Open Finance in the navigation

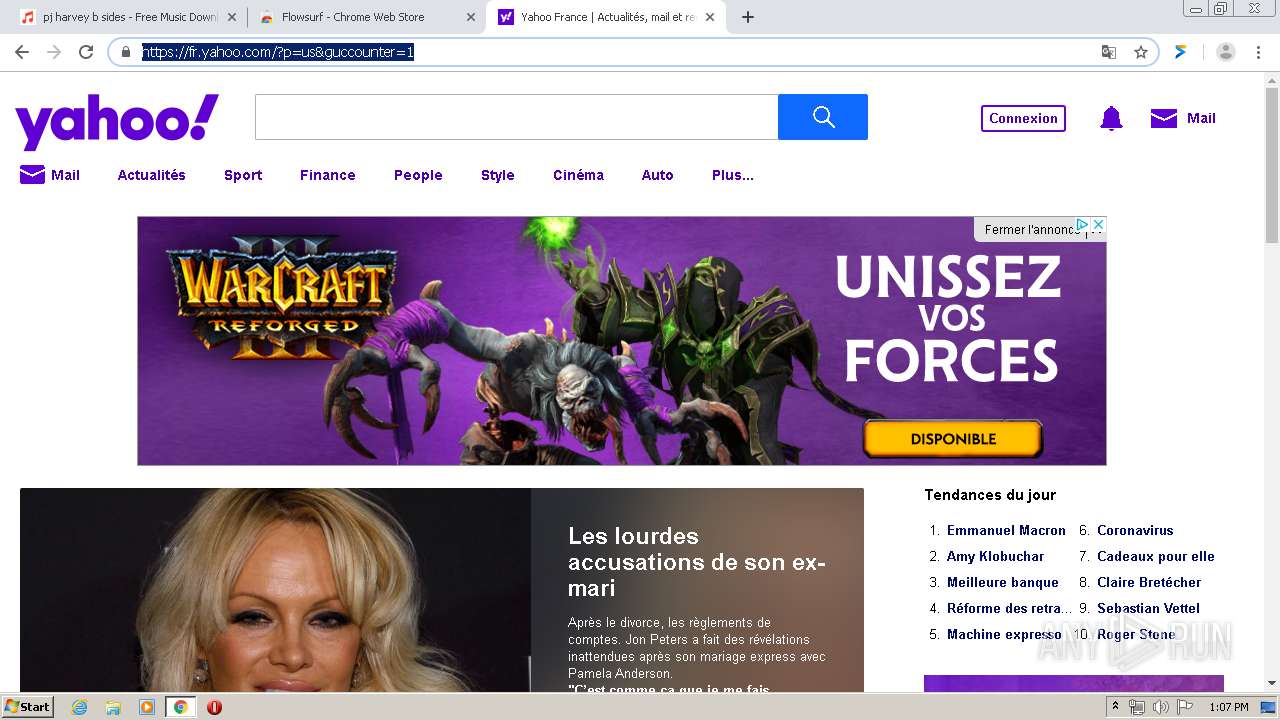click(328, 175)
